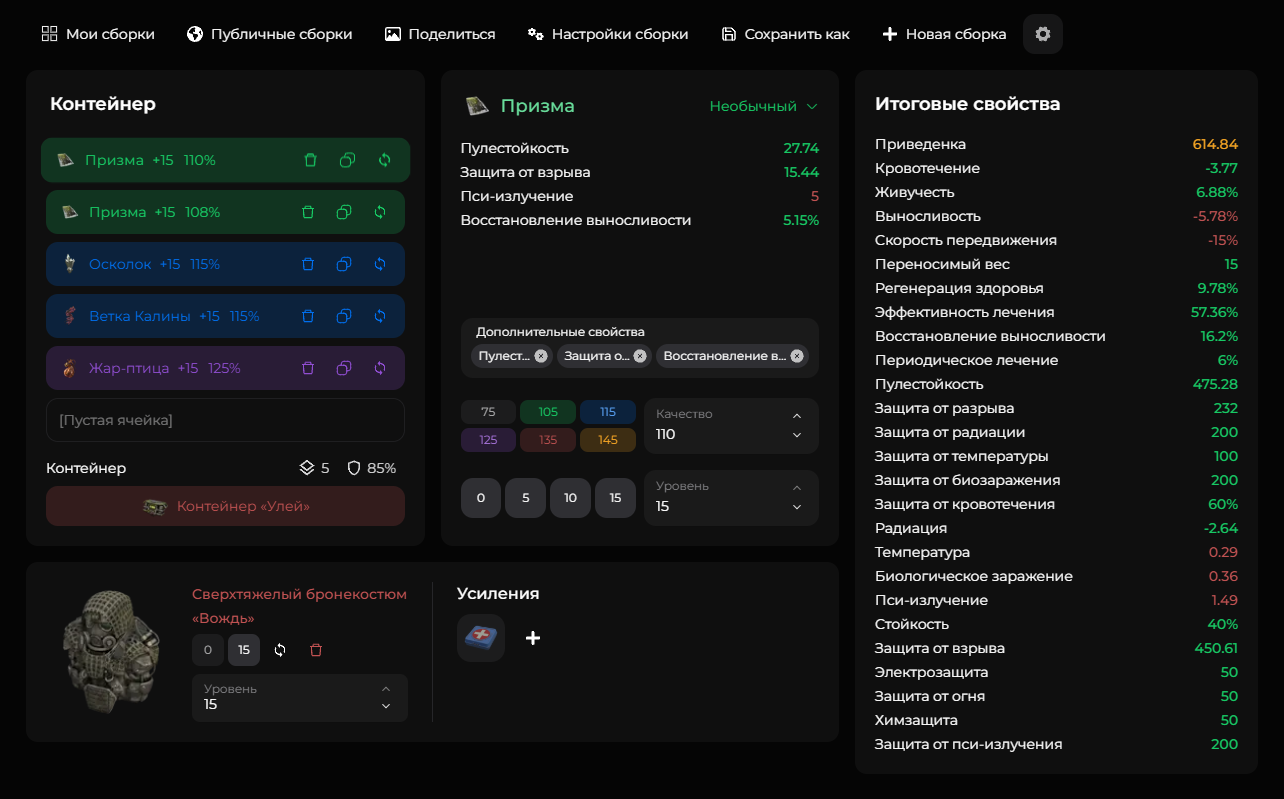Choose the purple 125 quality swatch
The image size is (1284, 799).
click(488, 440)
